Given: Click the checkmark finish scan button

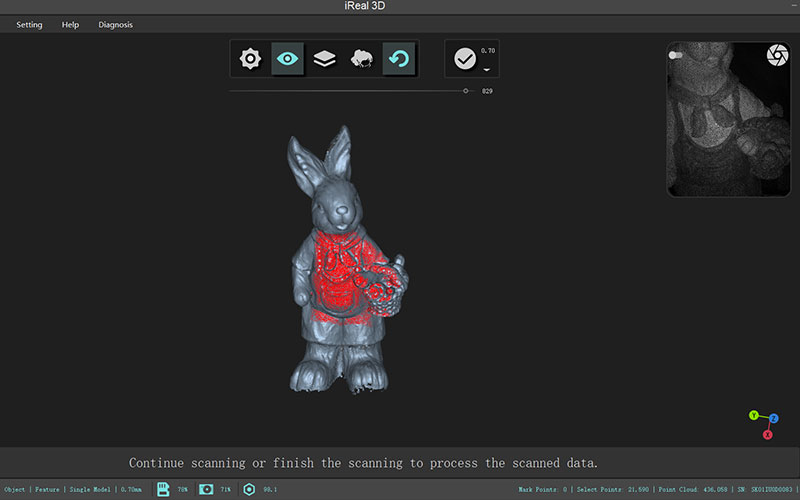Looking at the screenshot, I should (465, 59).
